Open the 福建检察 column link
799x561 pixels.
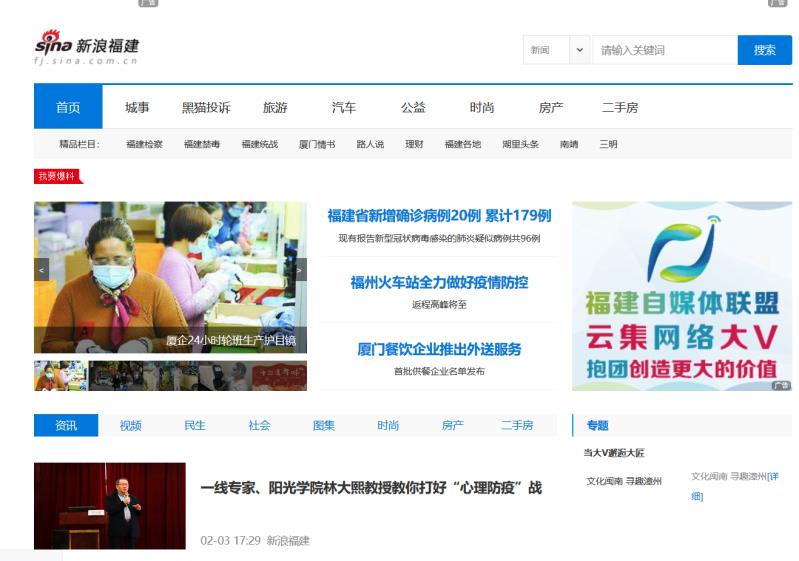pyautogui.click(x=144, y=144)
